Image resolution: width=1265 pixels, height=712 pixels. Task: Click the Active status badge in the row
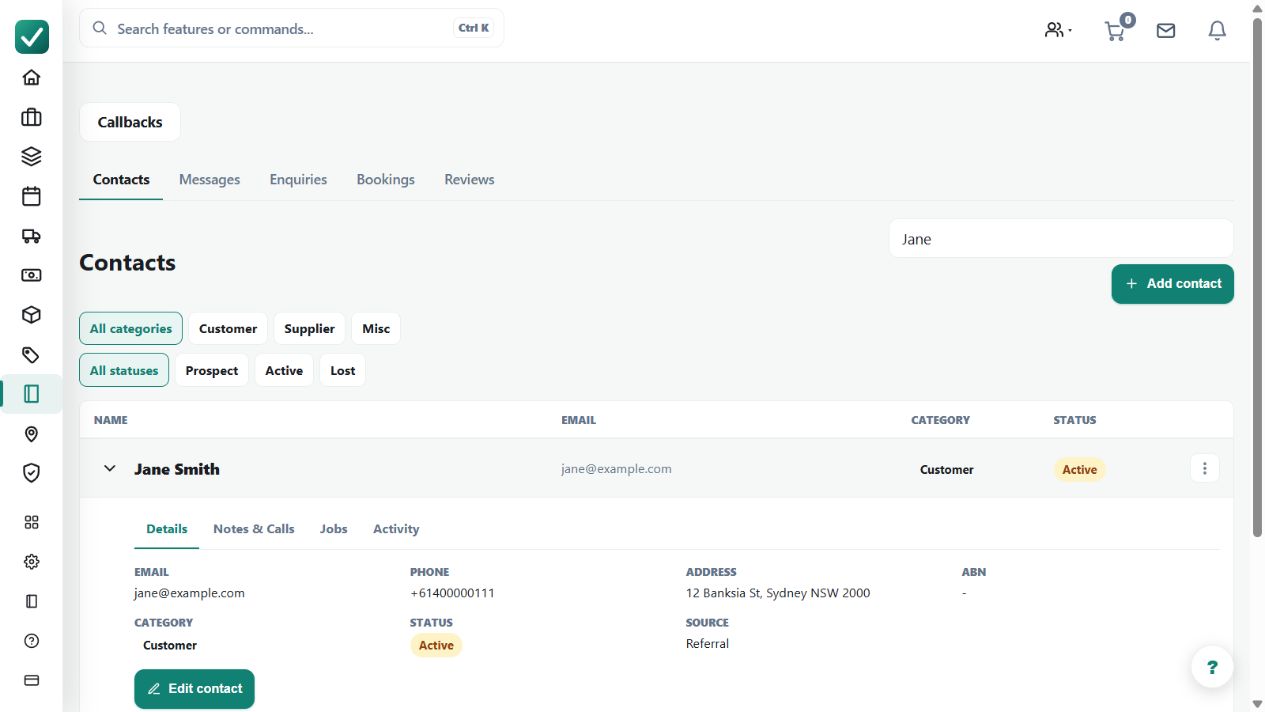pyautogui.click(x=1079, y=469)
